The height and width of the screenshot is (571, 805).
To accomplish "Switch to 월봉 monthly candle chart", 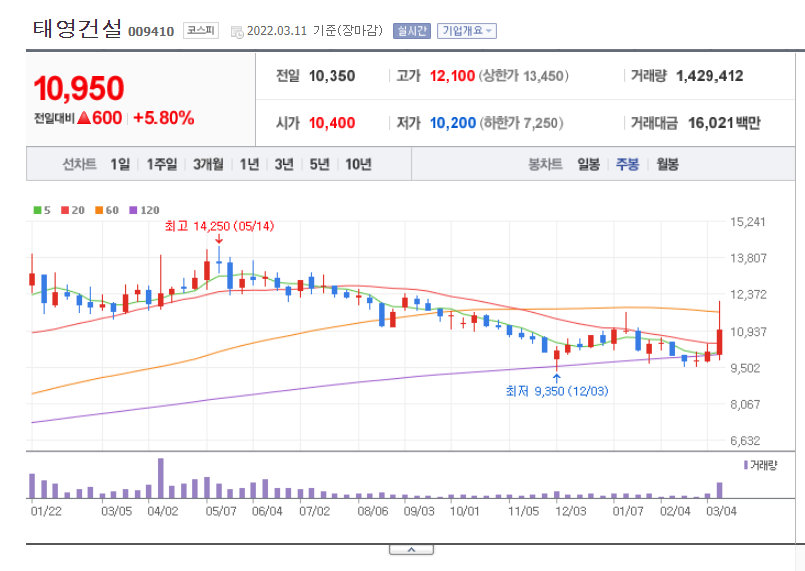I will pyautogui.click(x=667, y=164).
